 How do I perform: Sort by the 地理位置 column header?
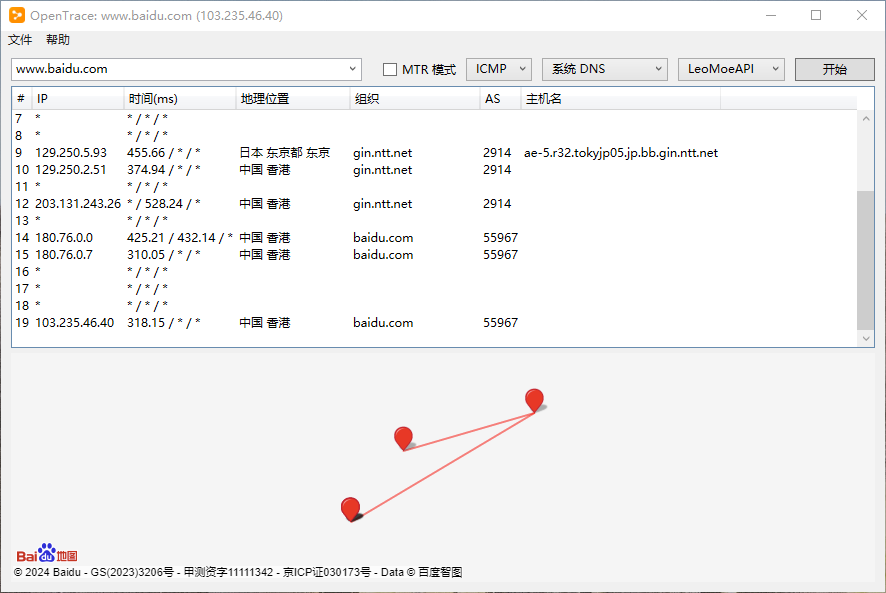point(293,99)
